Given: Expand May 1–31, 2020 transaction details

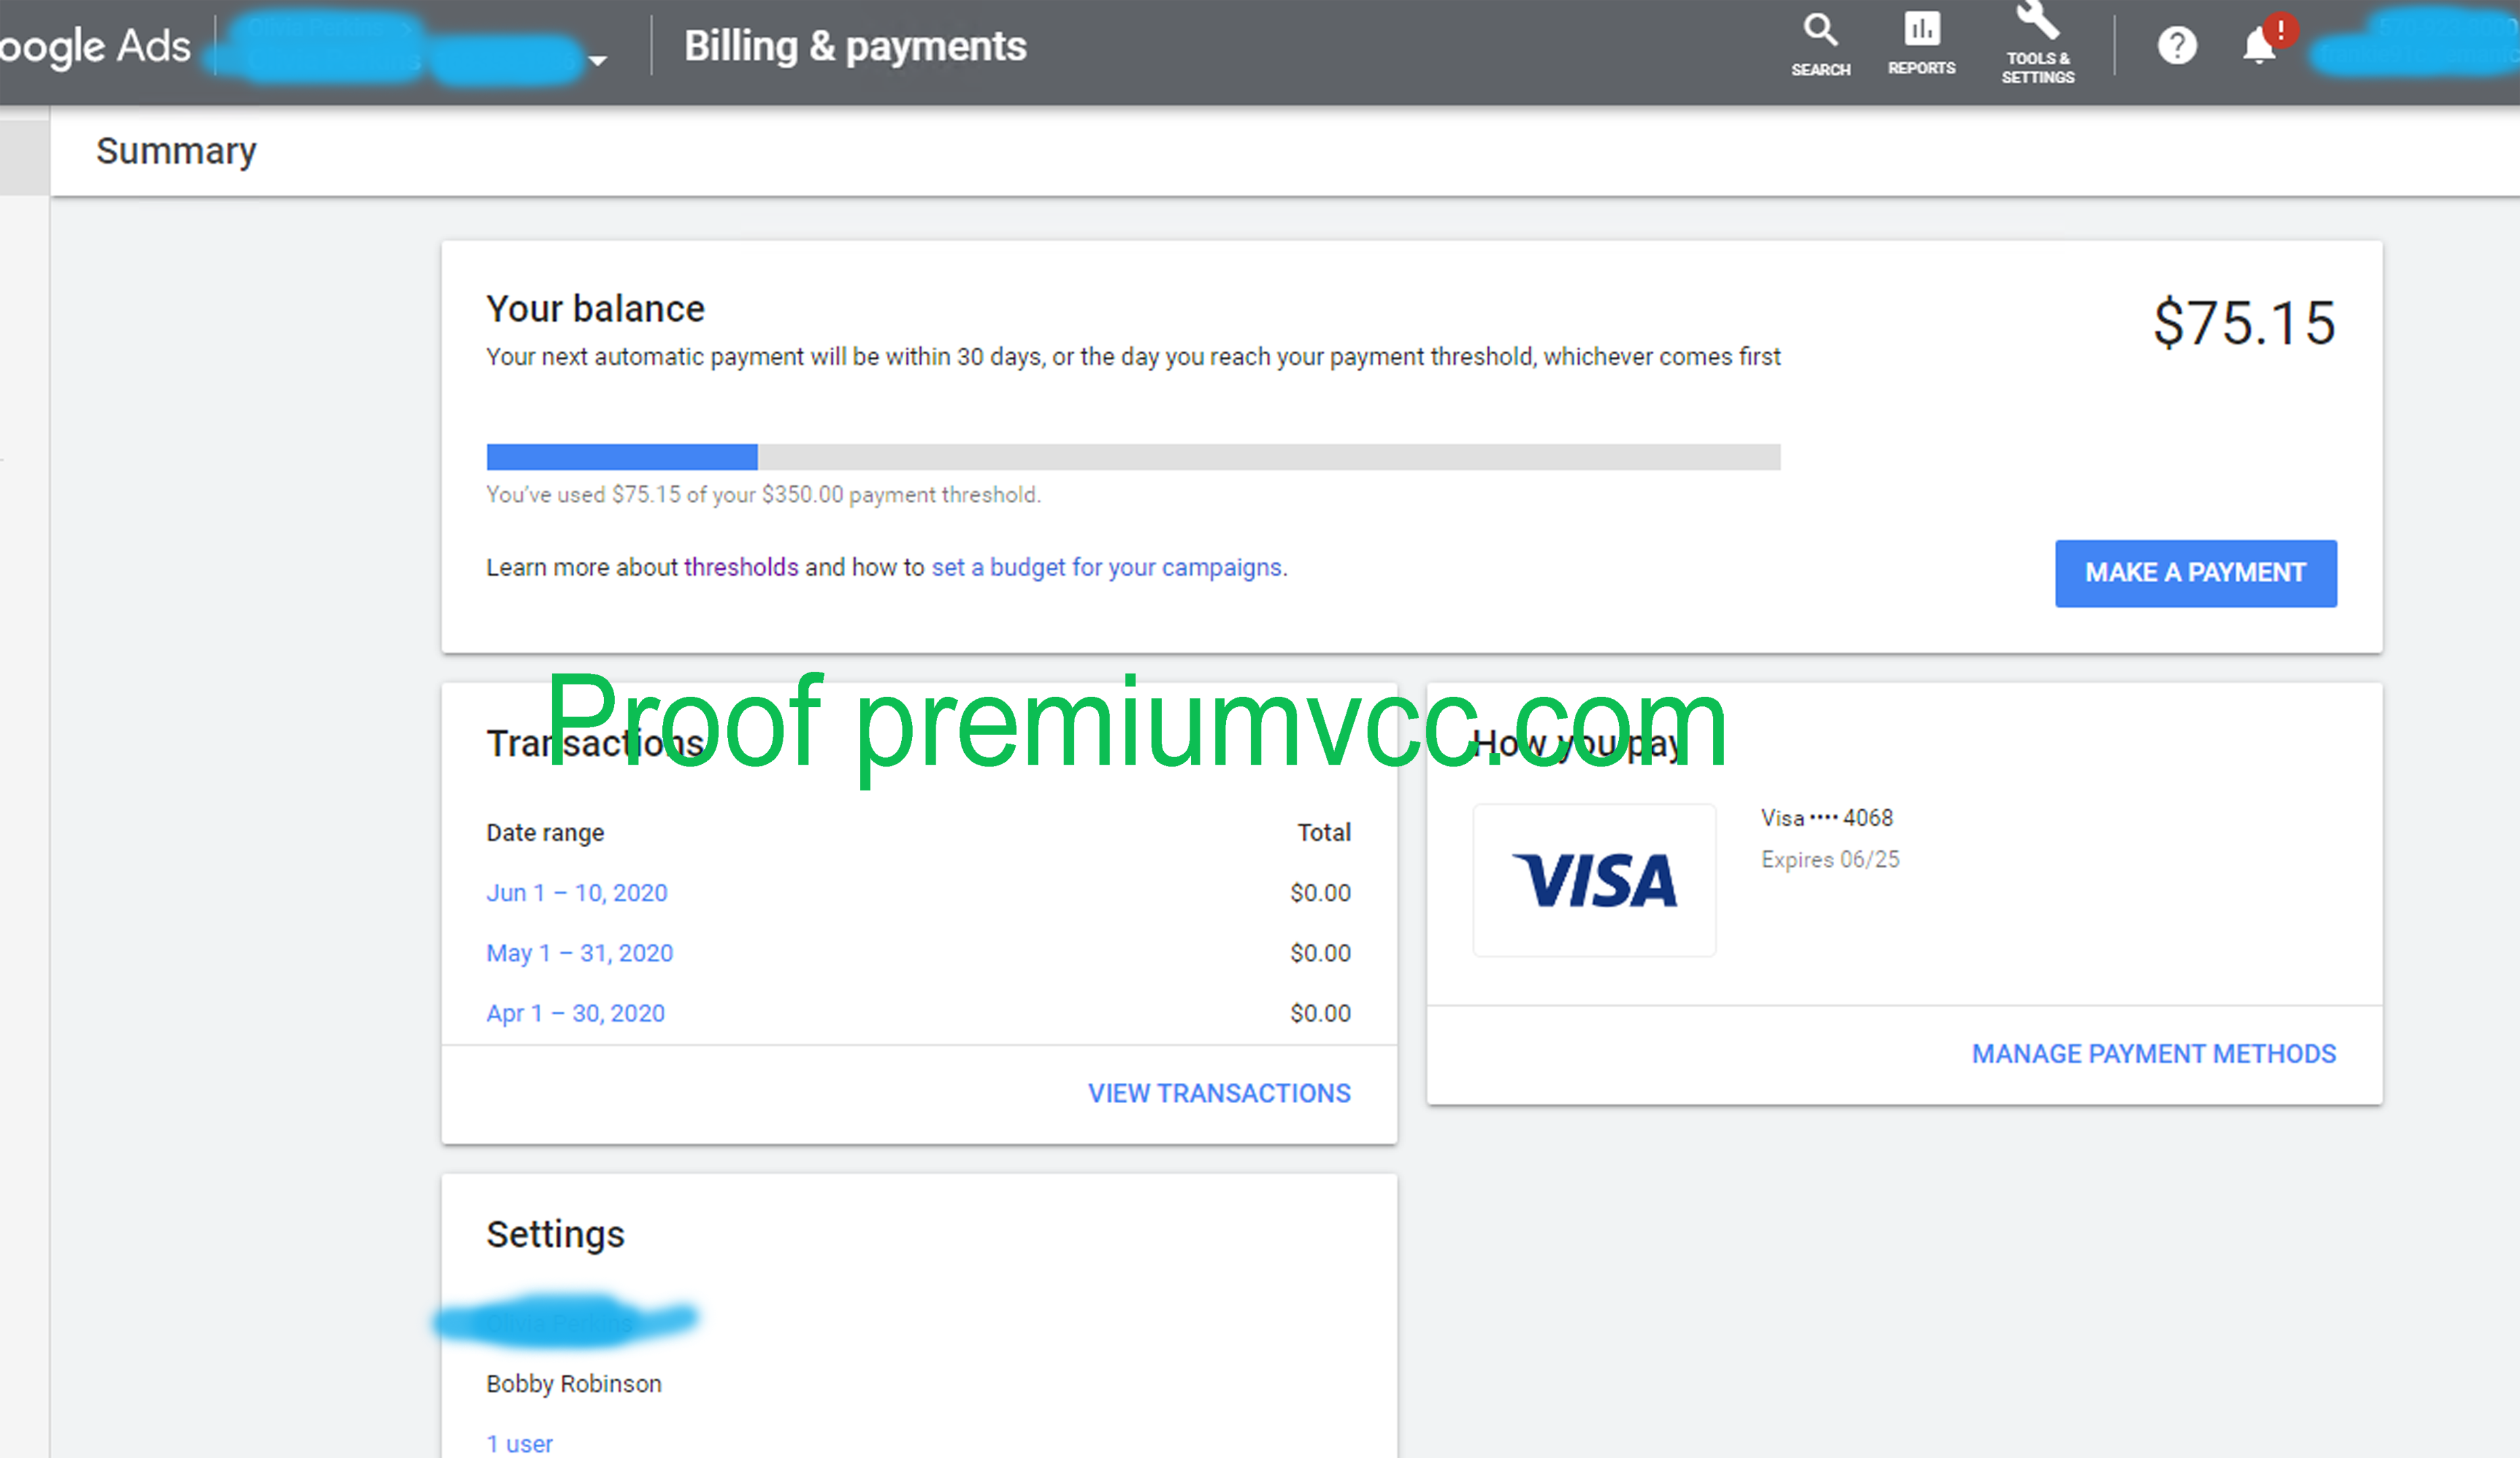Looking at the screenshot, I should pyautogui.click(x=580, y=951).
